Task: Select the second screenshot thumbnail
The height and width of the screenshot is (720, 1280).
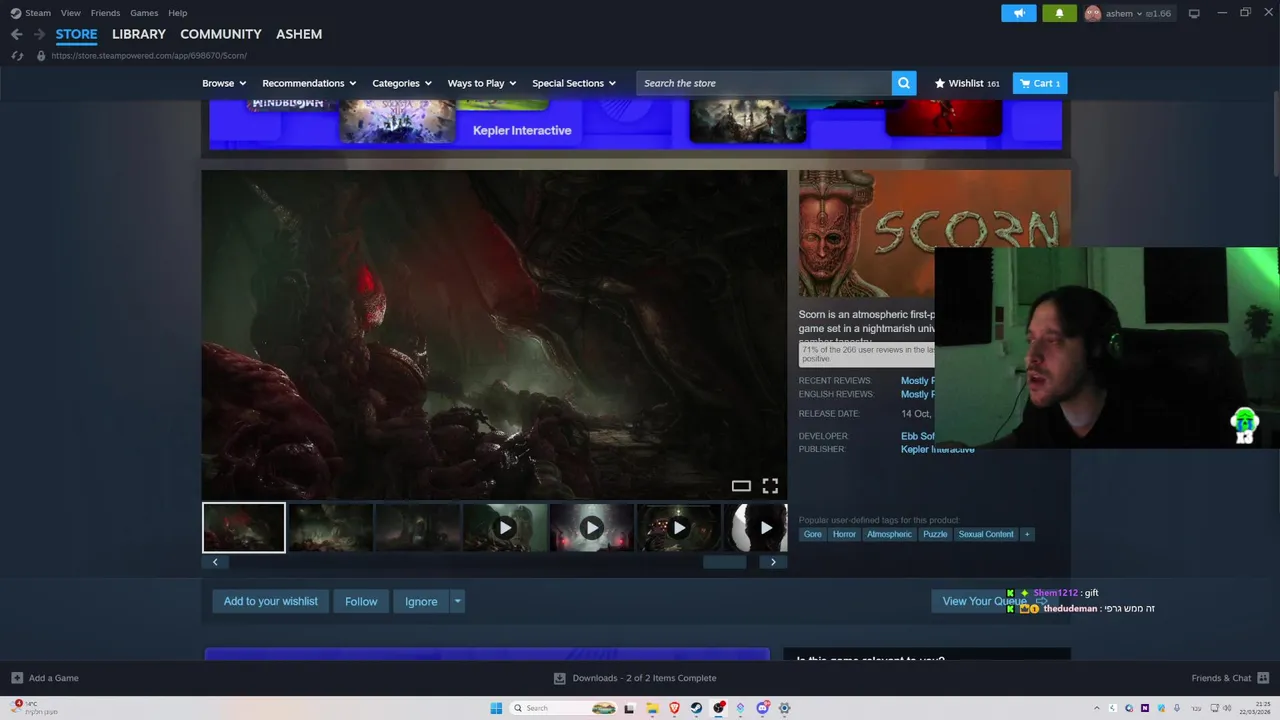Action: tap(331, 527)
